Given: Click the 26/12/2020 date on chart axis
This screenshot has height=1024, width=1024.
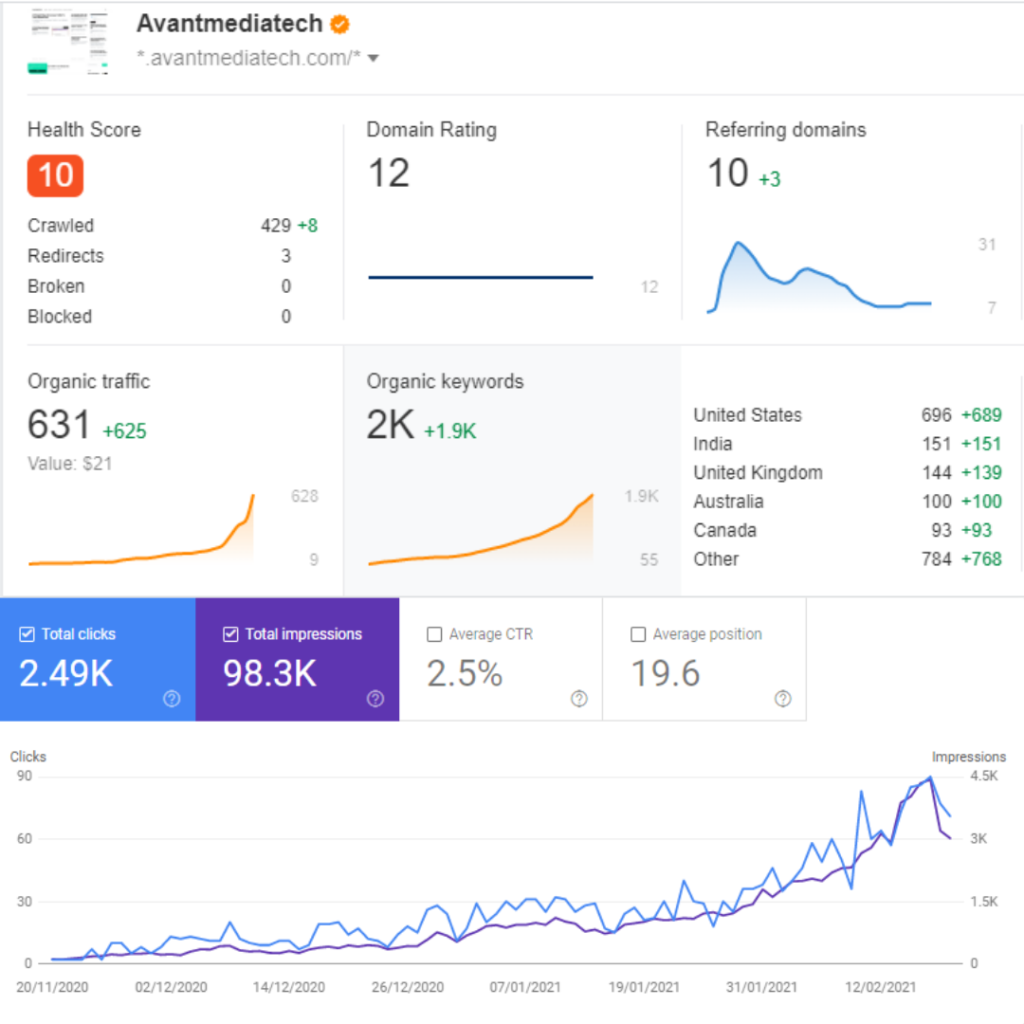Looking at the screenshot, I should (x=408, y=987).
